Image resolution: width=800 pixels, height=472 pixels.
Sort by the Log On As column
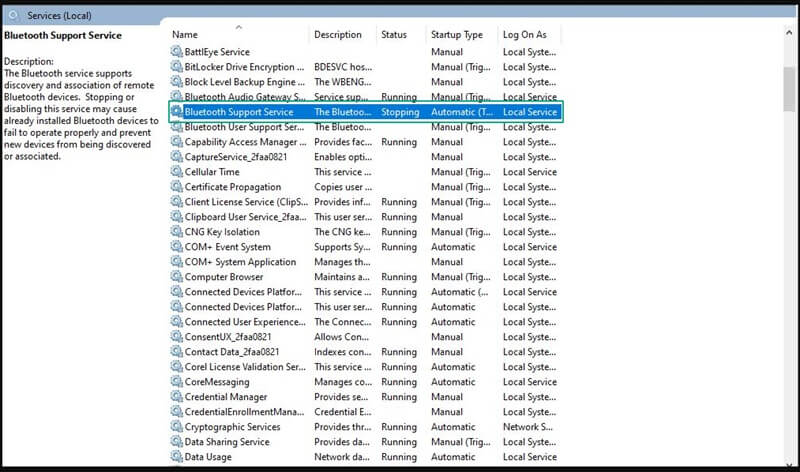526,35
